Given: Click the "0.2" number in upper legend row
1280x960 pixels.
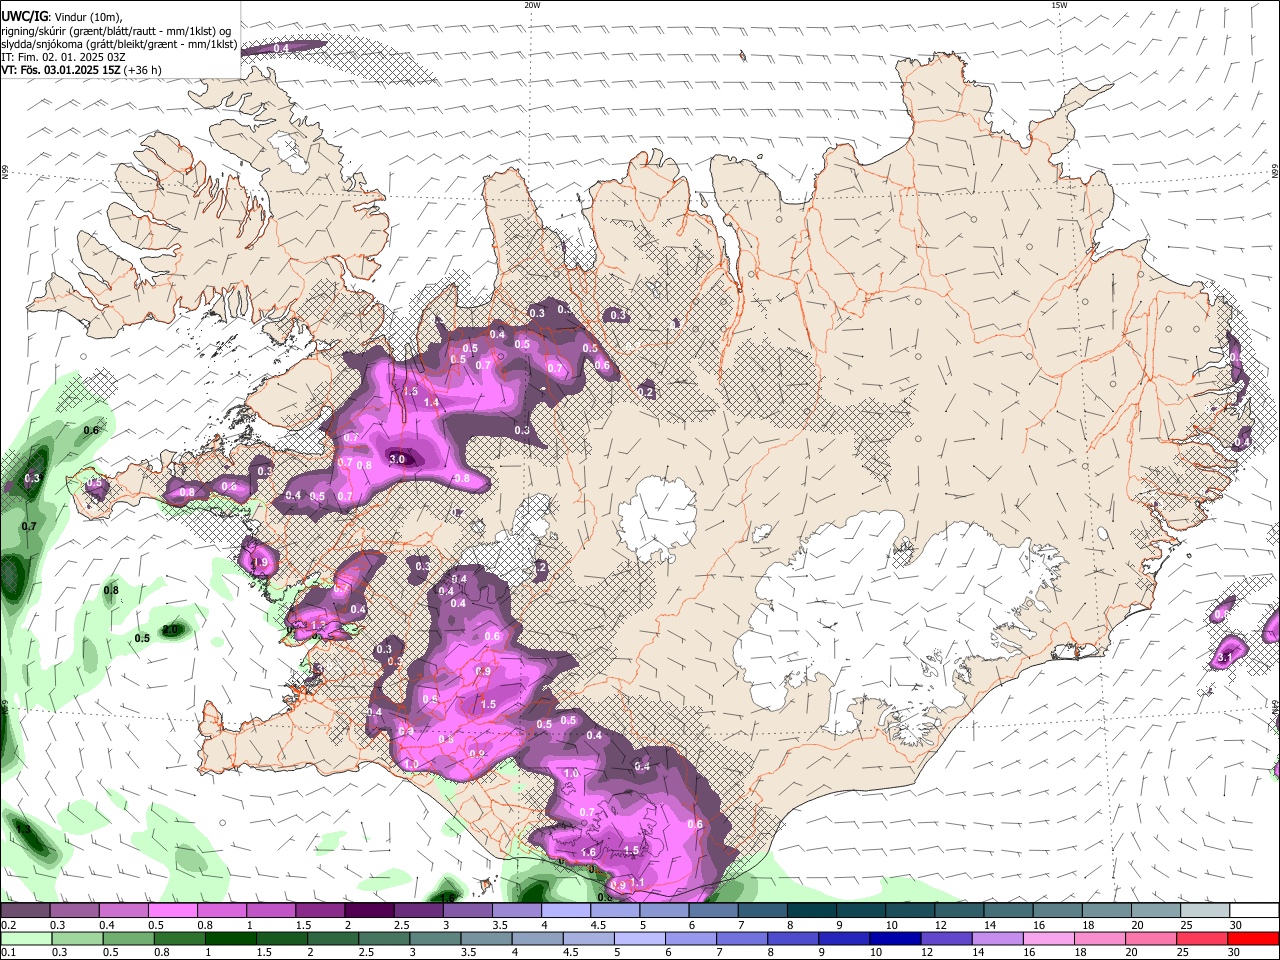Looking at the screenshot, I should coord(7,925).
